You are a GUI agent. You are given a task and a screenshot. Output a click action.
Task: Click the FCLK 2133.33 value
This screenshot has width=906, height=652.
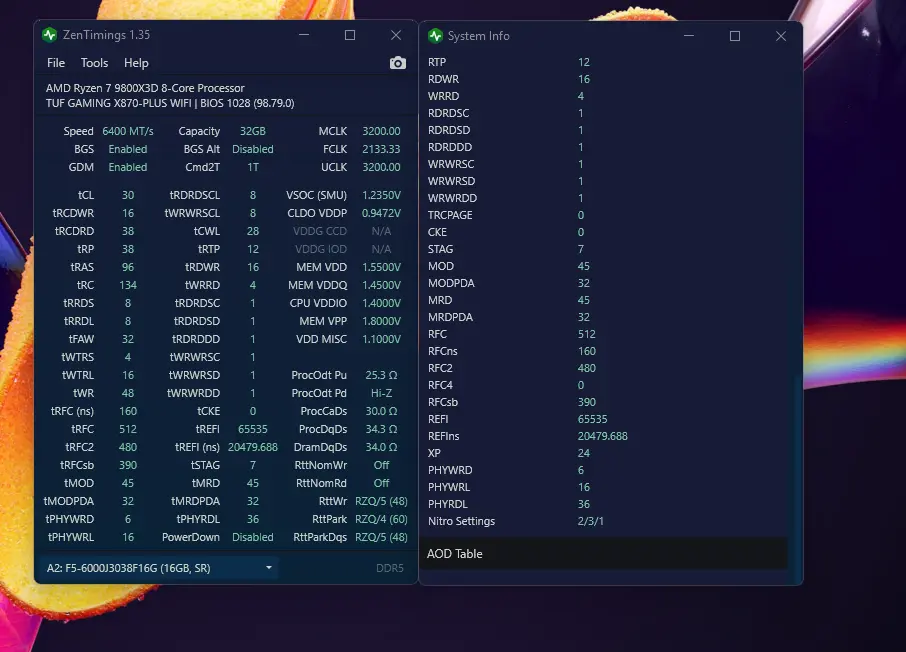click(x=381, y=149)
